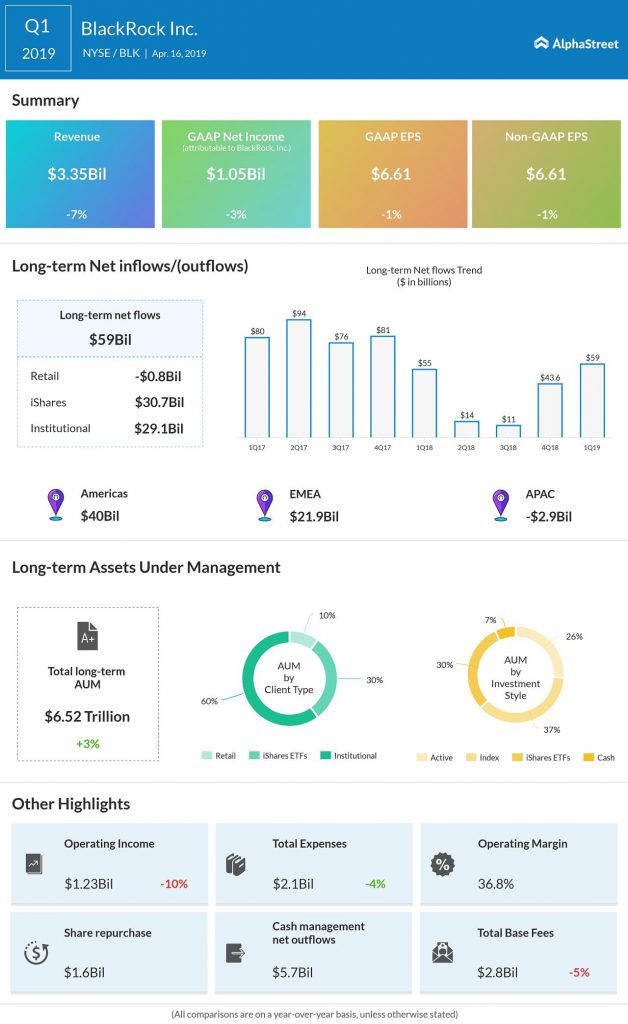Click the iShares ETFs legend swatch under Client Type
This screenshot has height=1024, width=628.
click(x=255, y=756)
